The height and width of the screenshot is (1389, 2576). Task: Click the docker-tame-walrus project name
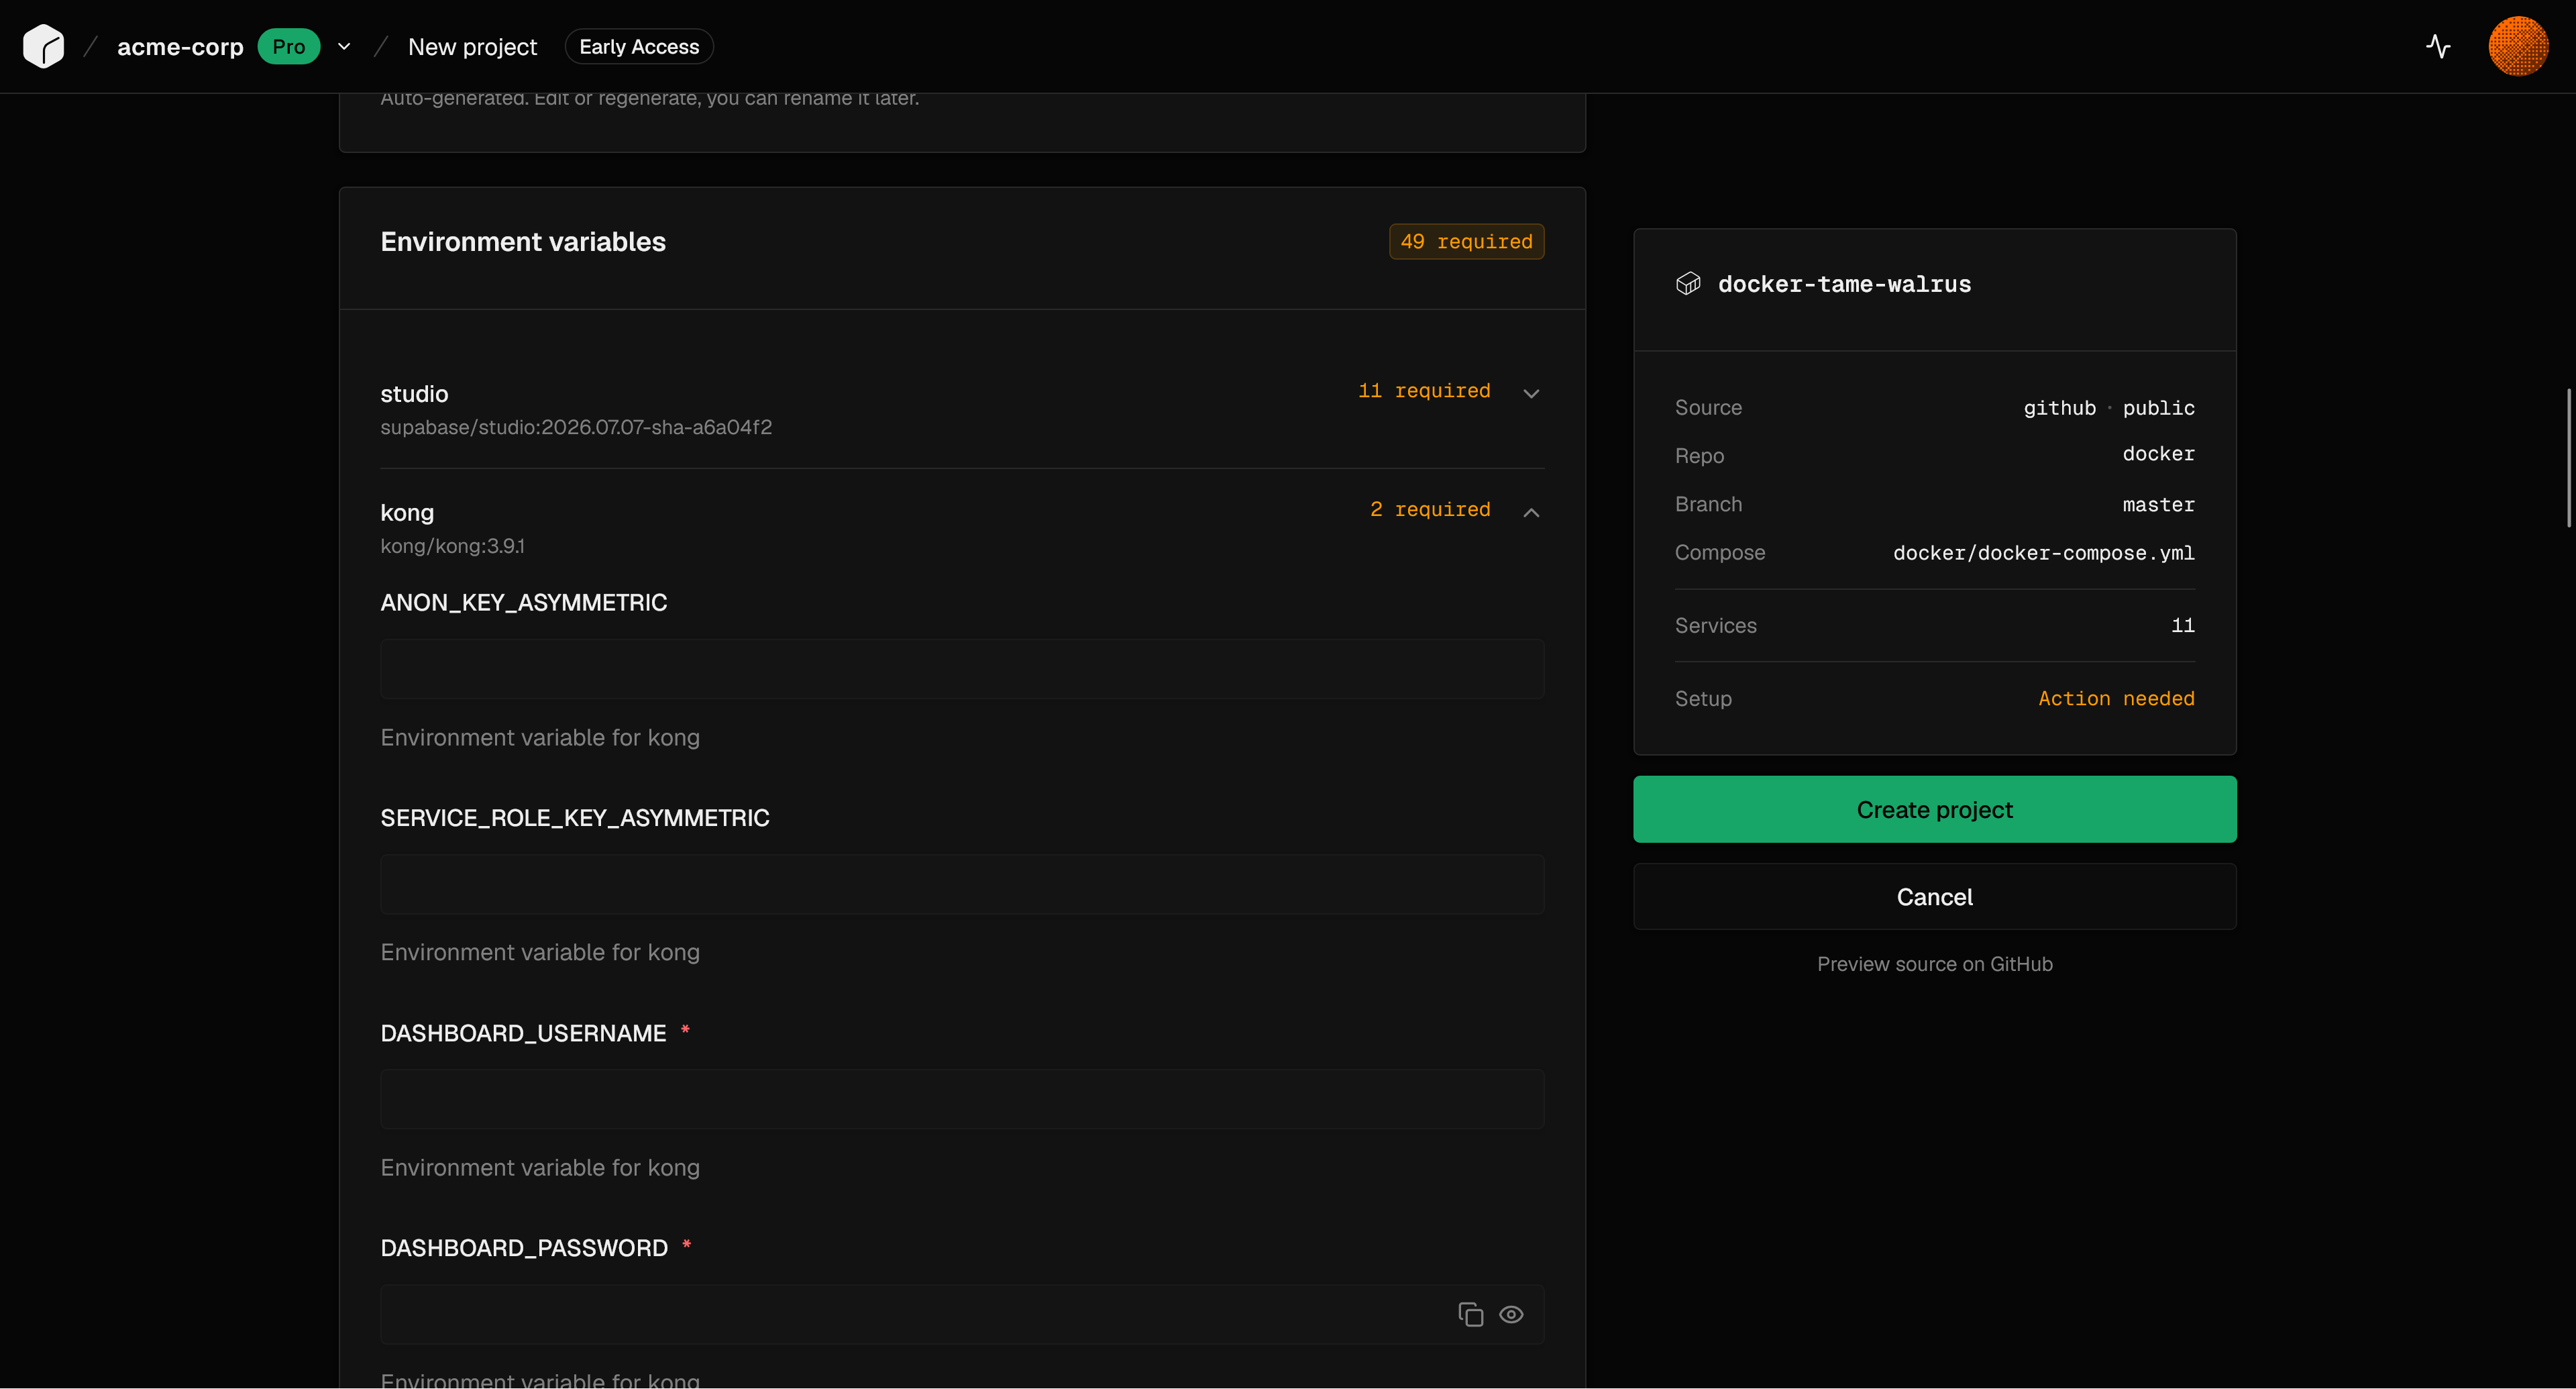pos(1844,284)
